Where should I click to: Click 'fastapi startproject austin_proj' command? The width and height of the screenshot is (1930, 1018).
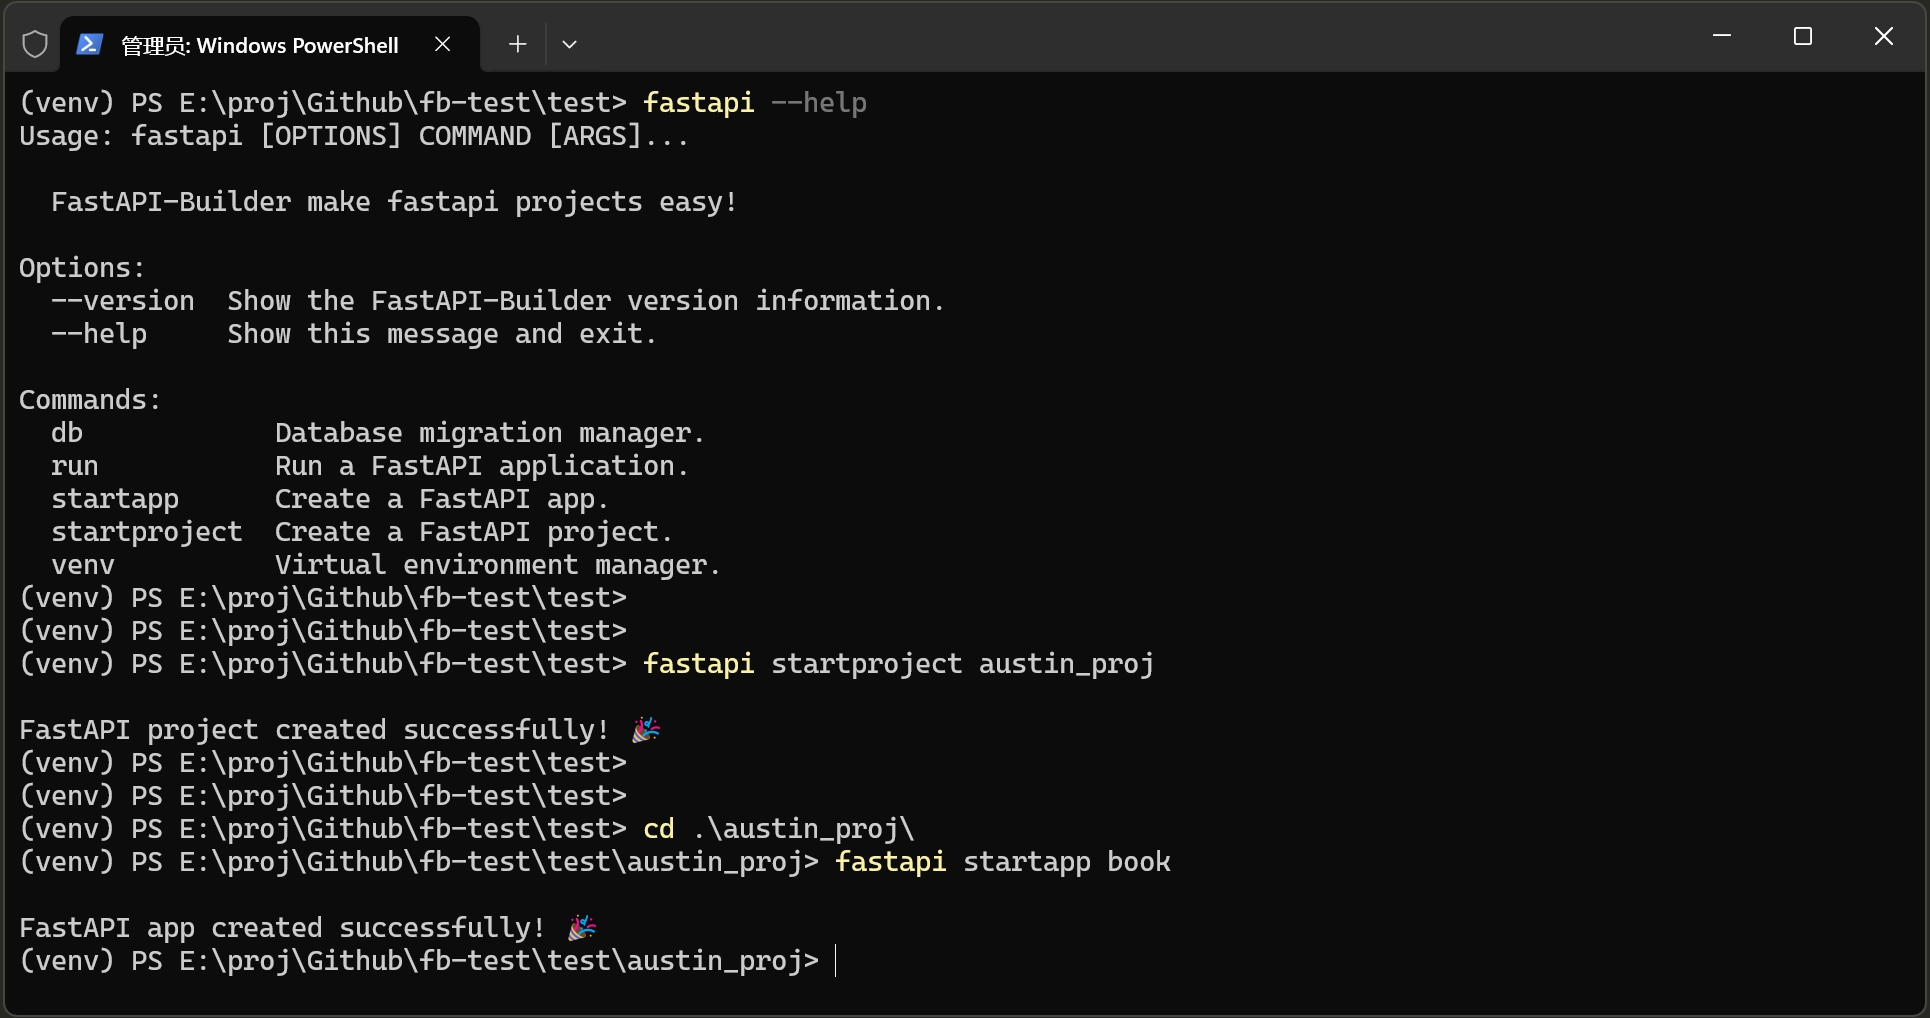point(899,664)
